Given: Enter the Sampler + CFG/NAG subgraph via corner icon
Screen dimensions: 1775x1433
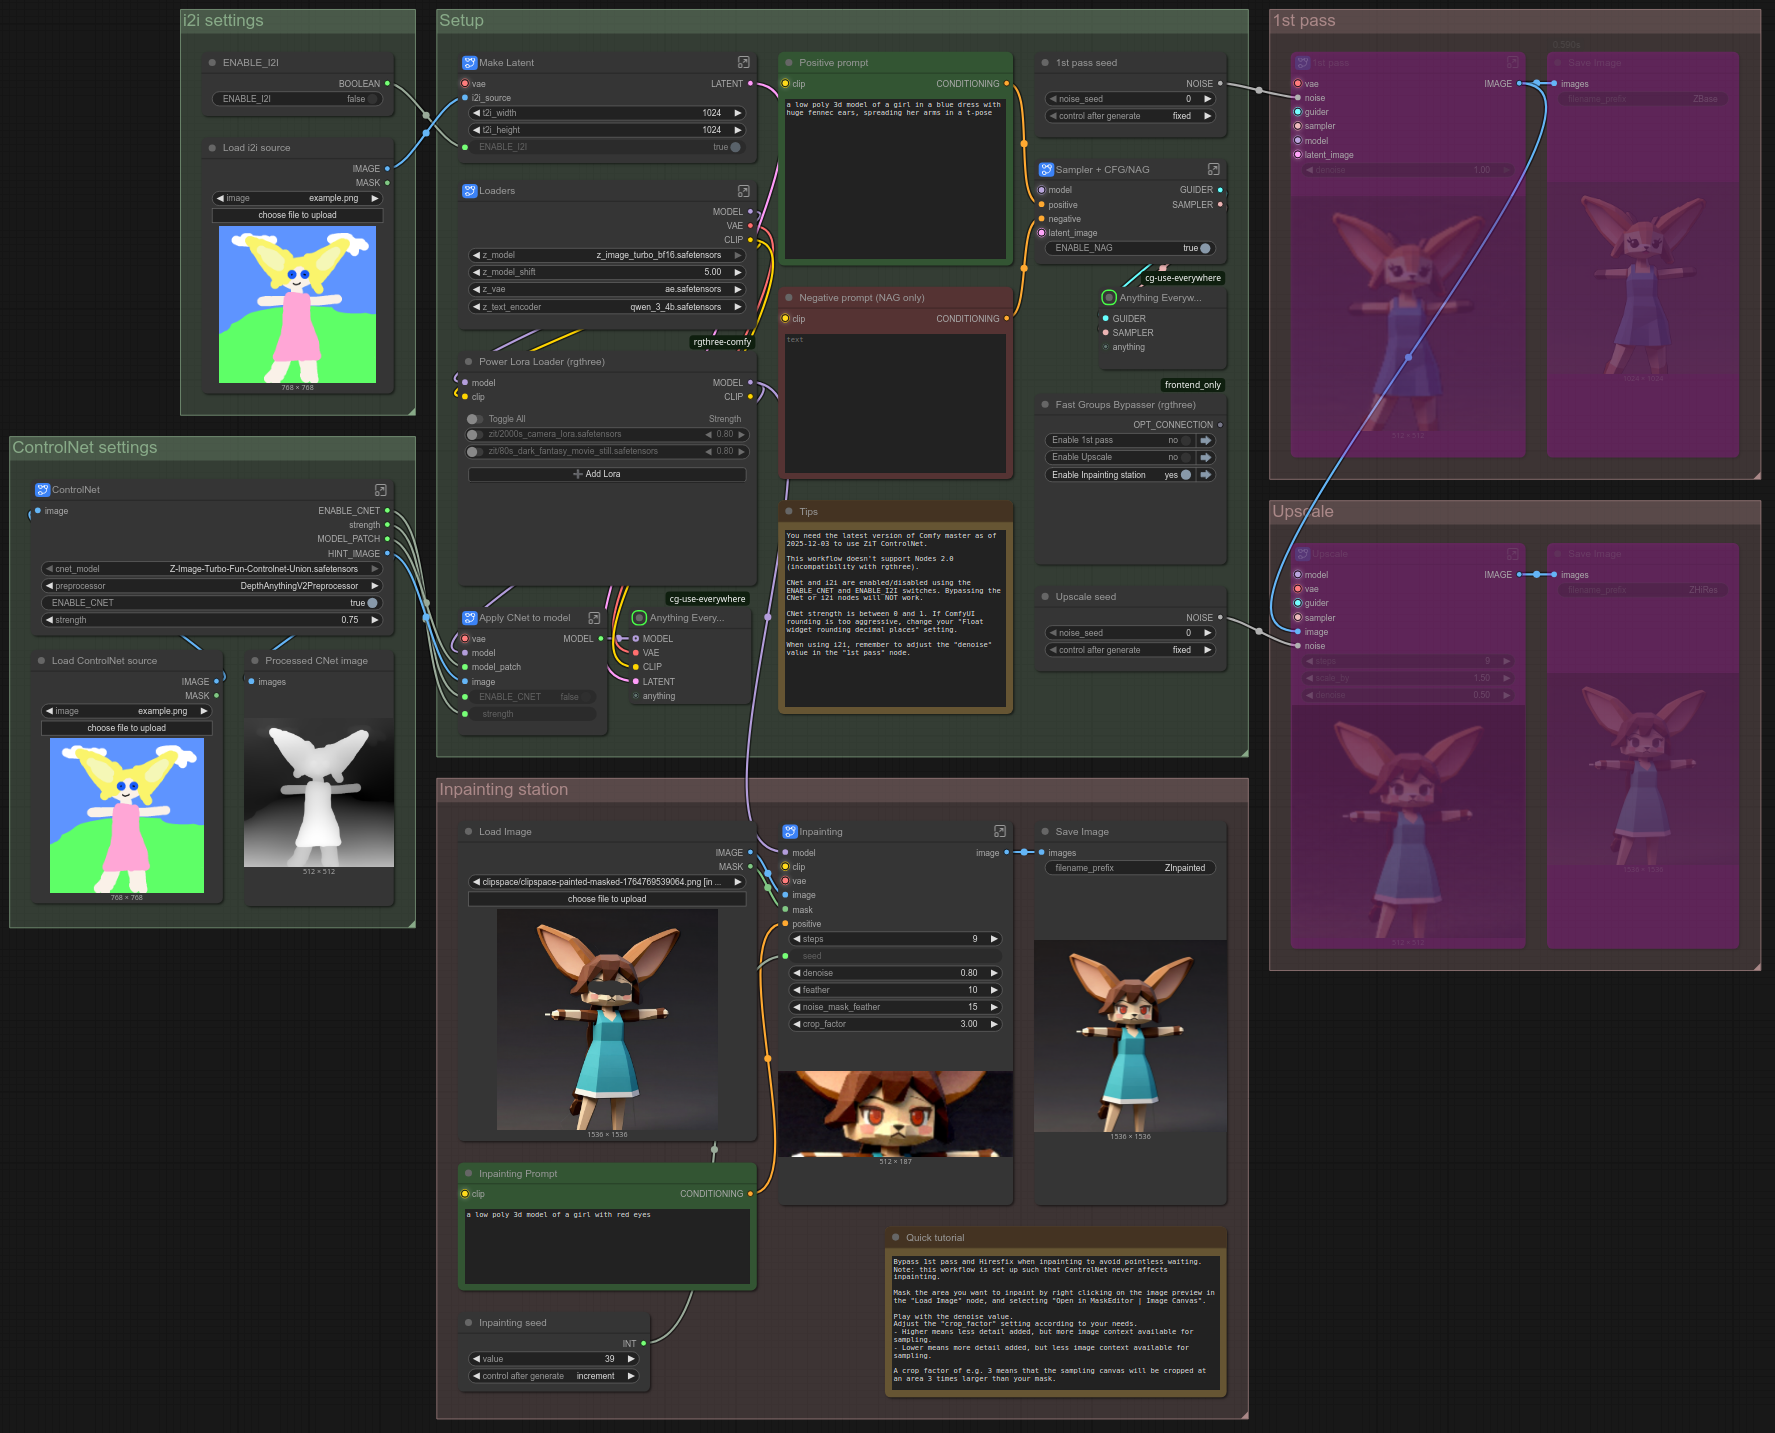Looking at the screenshot, I should tap(1214, 170).
